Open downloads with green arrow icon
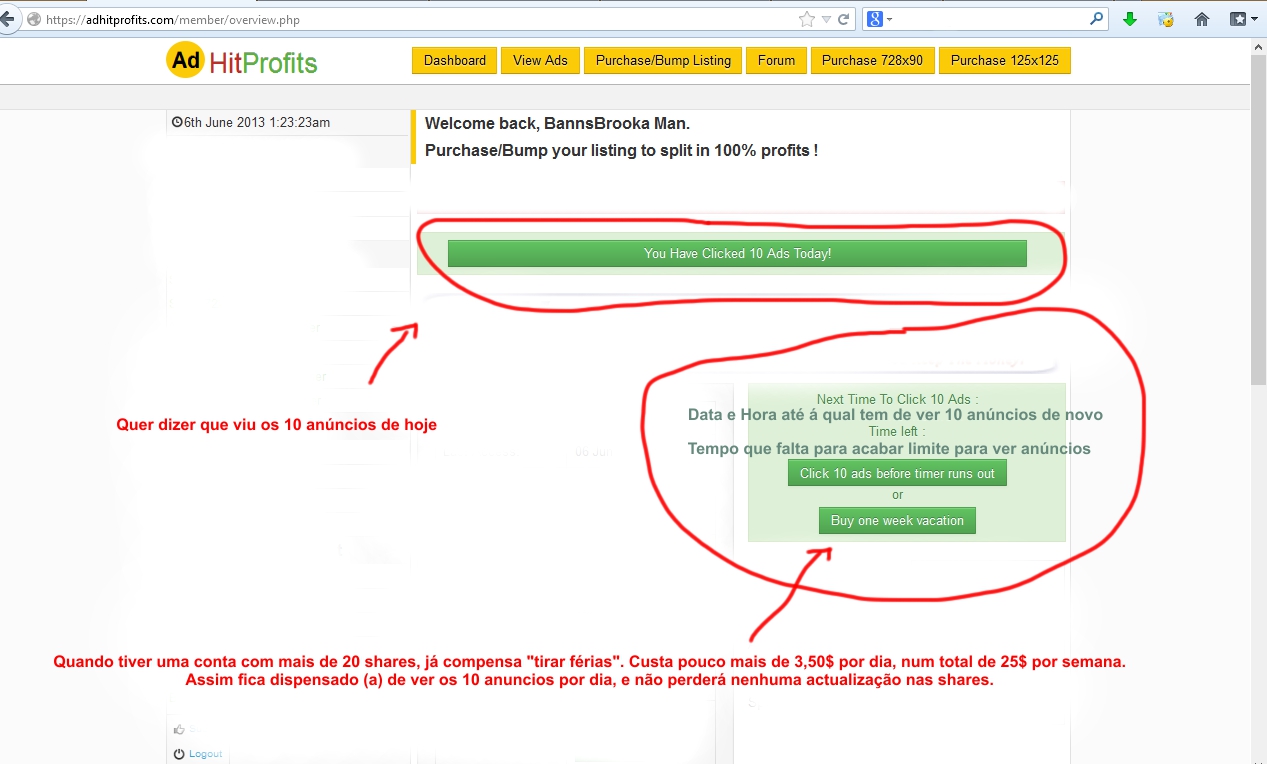1267x764 pixels. (x=1130, y=19)
